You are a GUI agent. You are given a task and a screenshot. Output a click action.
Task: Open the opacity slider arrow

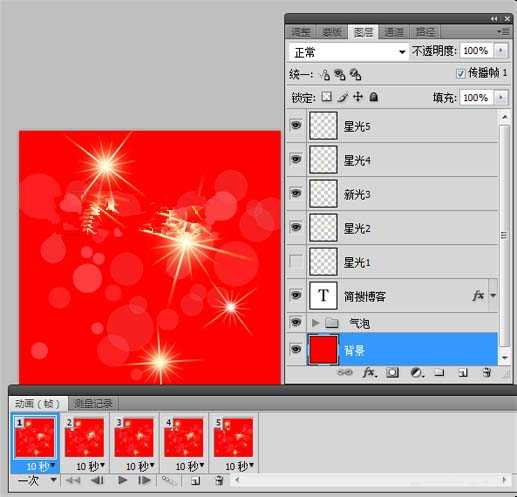(x=500, y=51)
